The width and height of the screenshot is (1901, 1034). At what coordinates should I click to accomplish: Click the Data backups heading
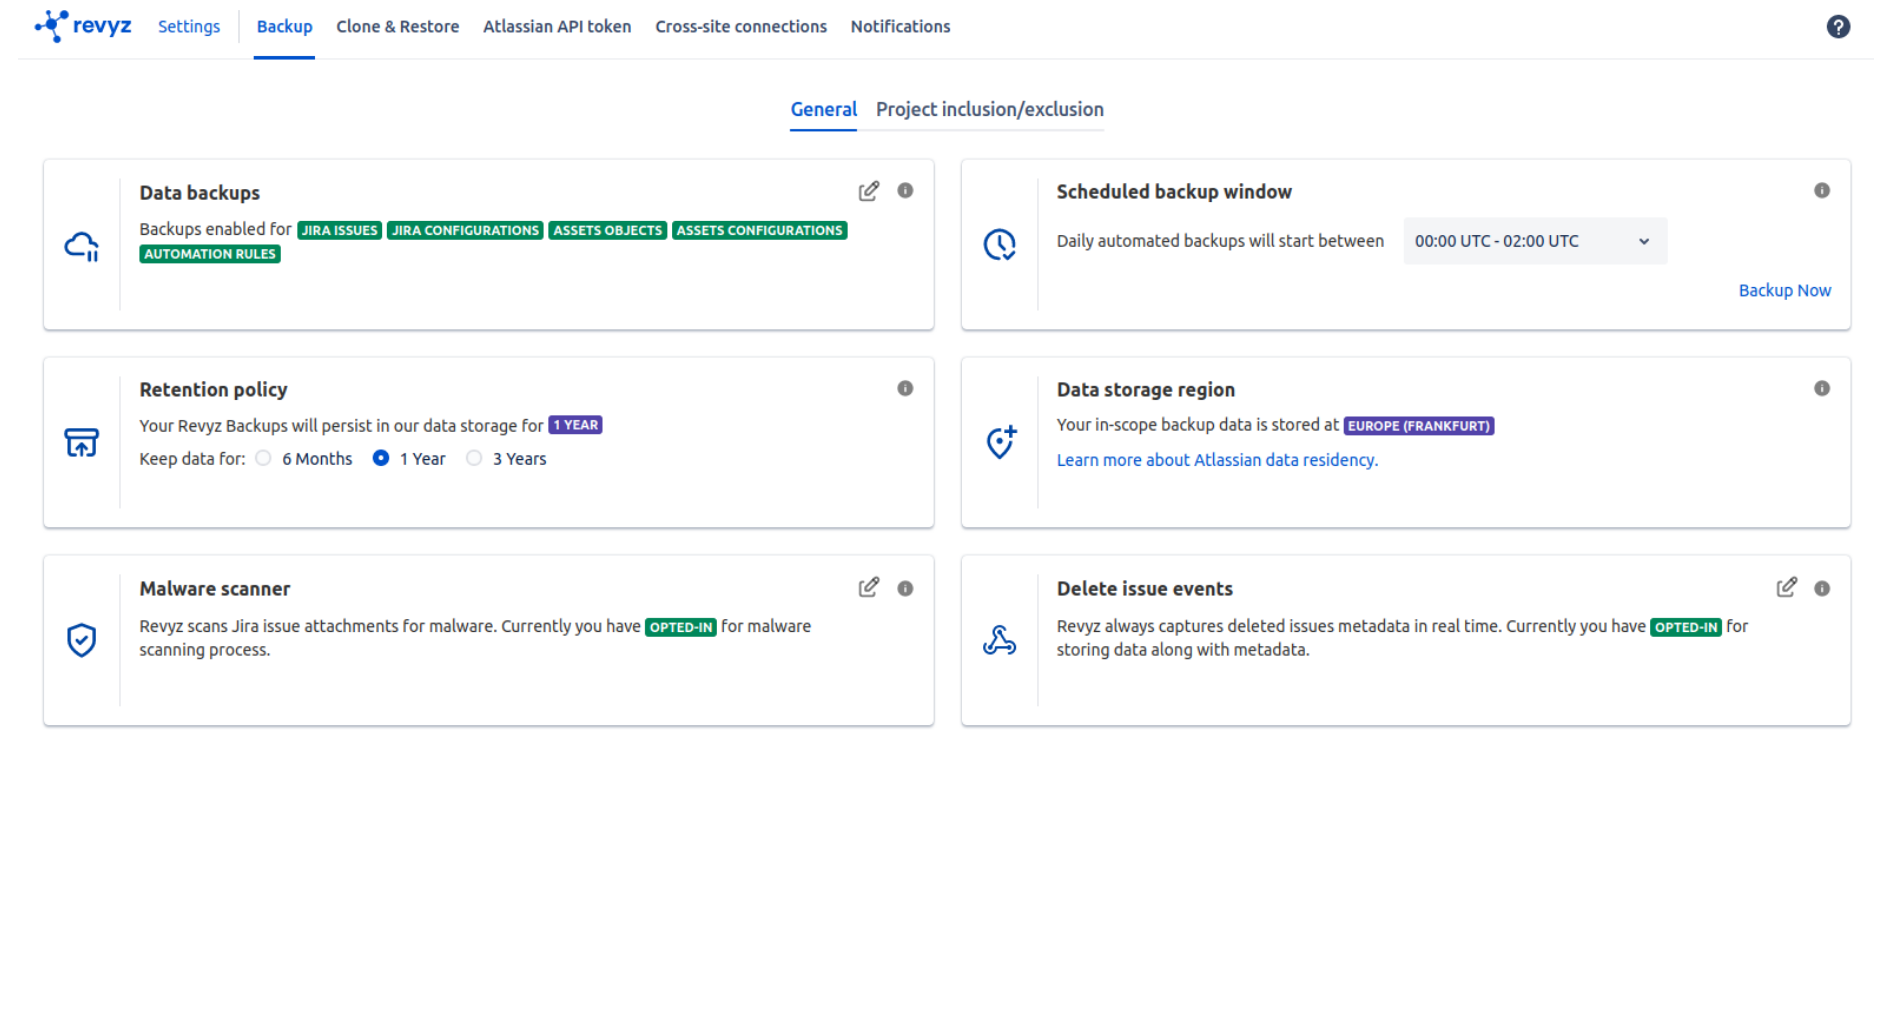199,193
